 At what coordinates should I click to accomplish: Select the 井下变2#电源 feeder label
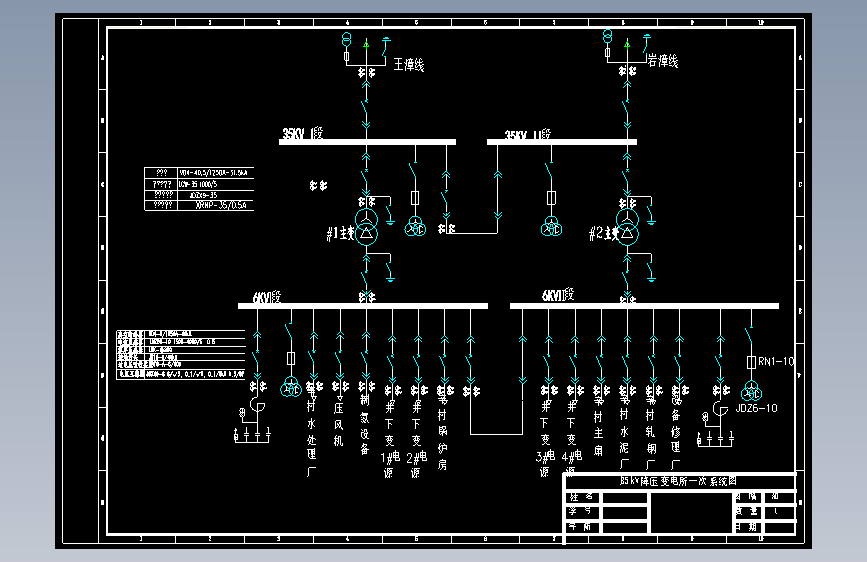416,440
